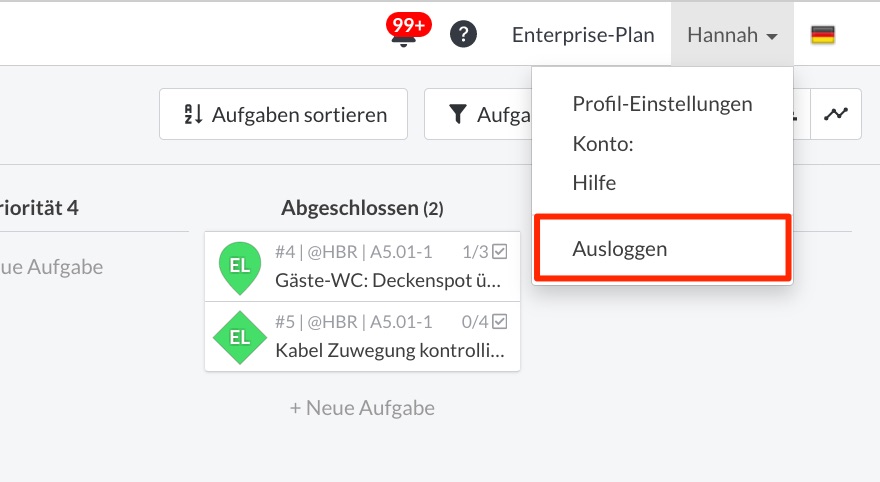Viewport: 880px width, 482px height.
Task: Open the notifications bell with 99+ badge
Action: pyautogui.click(x=405, y=34)
